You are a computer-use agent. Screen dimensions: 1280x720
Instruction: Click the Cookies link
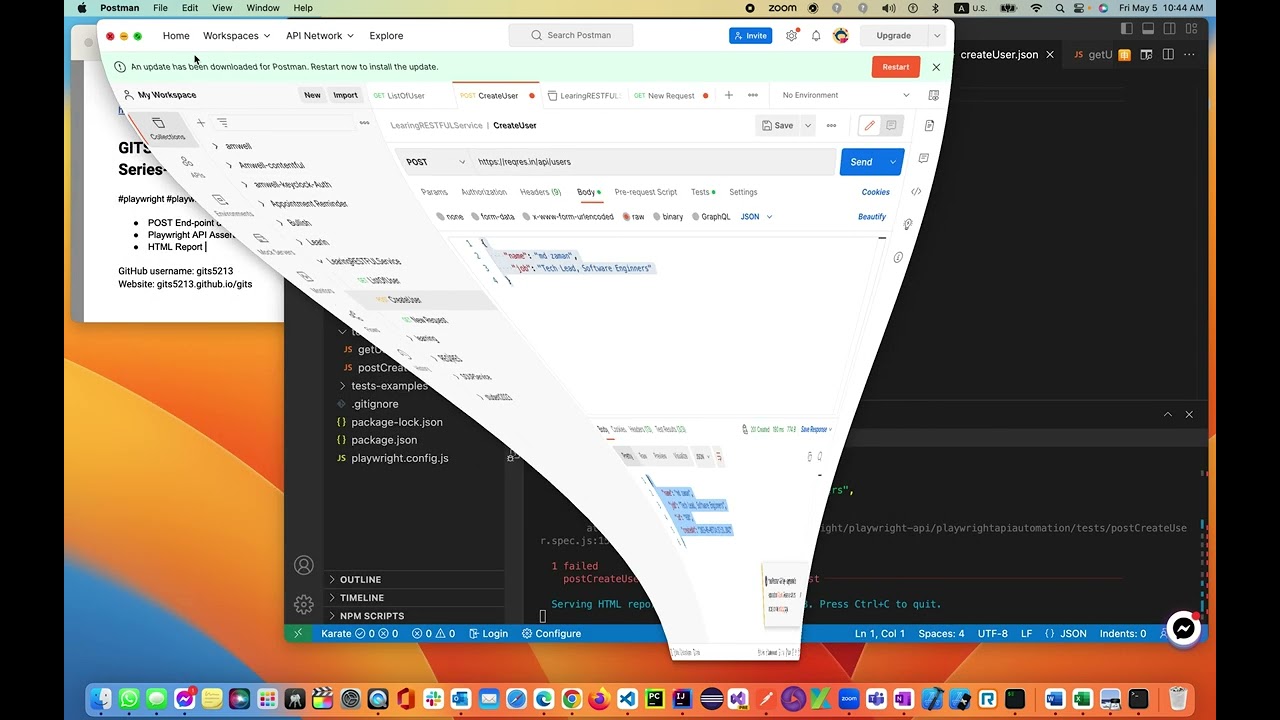click(x=875, y=192)
